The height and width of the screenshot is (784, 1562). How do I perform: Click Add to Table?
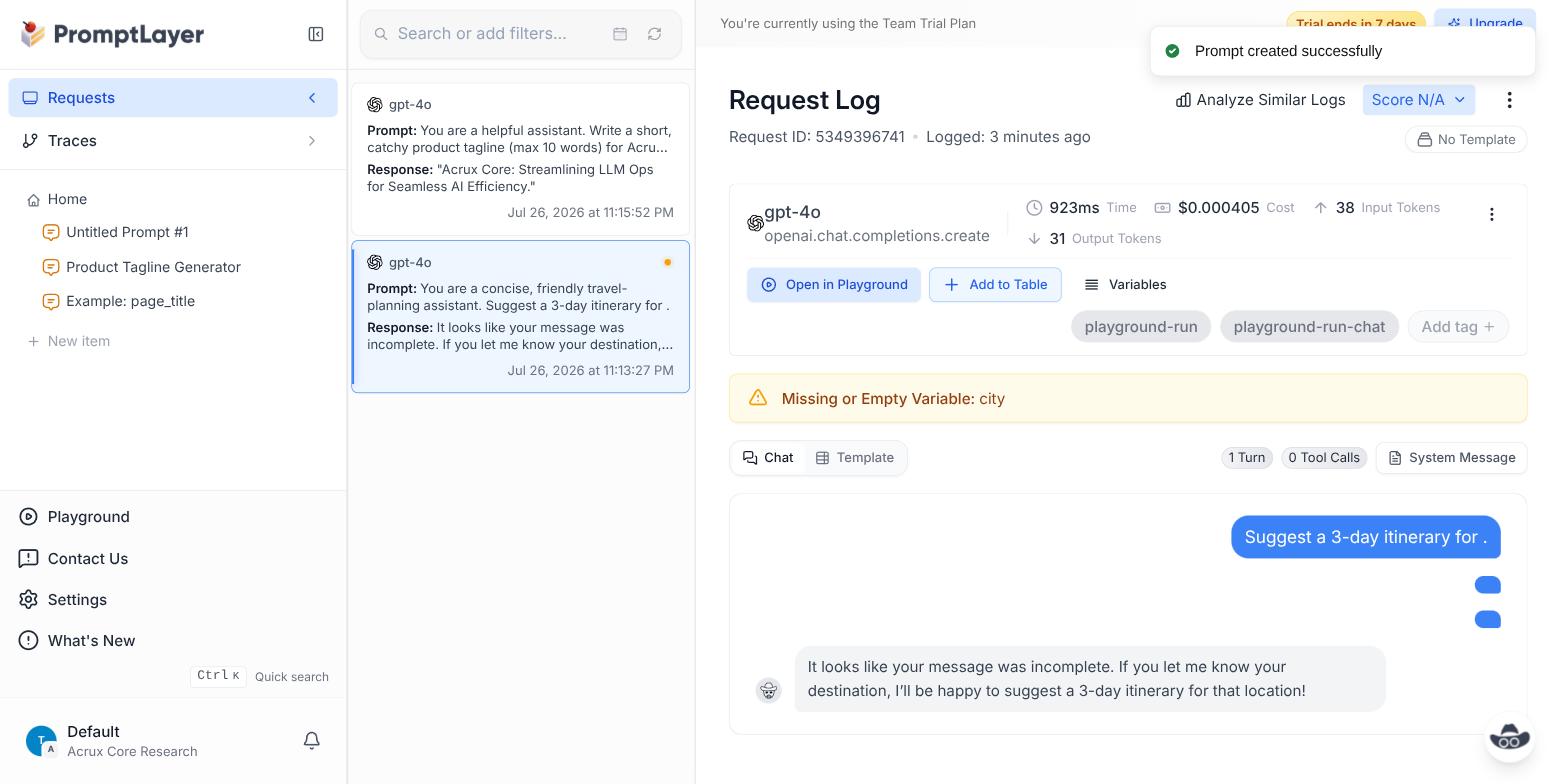pyautogui.click(x=995, y=285)
